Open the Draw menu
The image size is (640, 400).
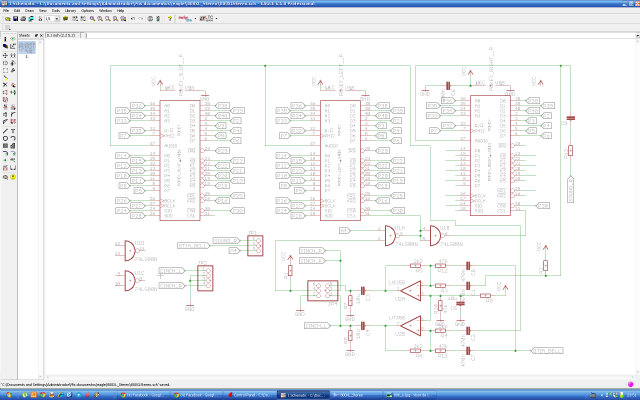pyautogui.click(x=29, y=11)
